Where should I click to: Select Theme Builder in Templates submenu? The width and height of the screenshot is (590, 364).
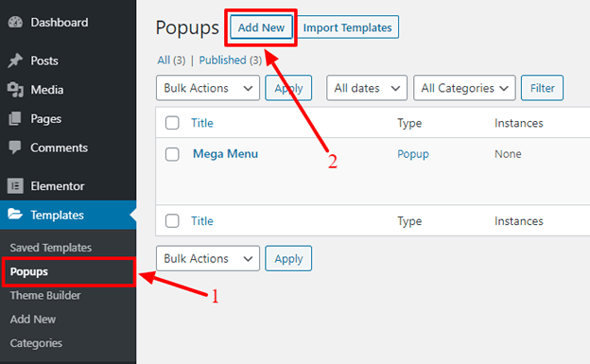(45, 295)
